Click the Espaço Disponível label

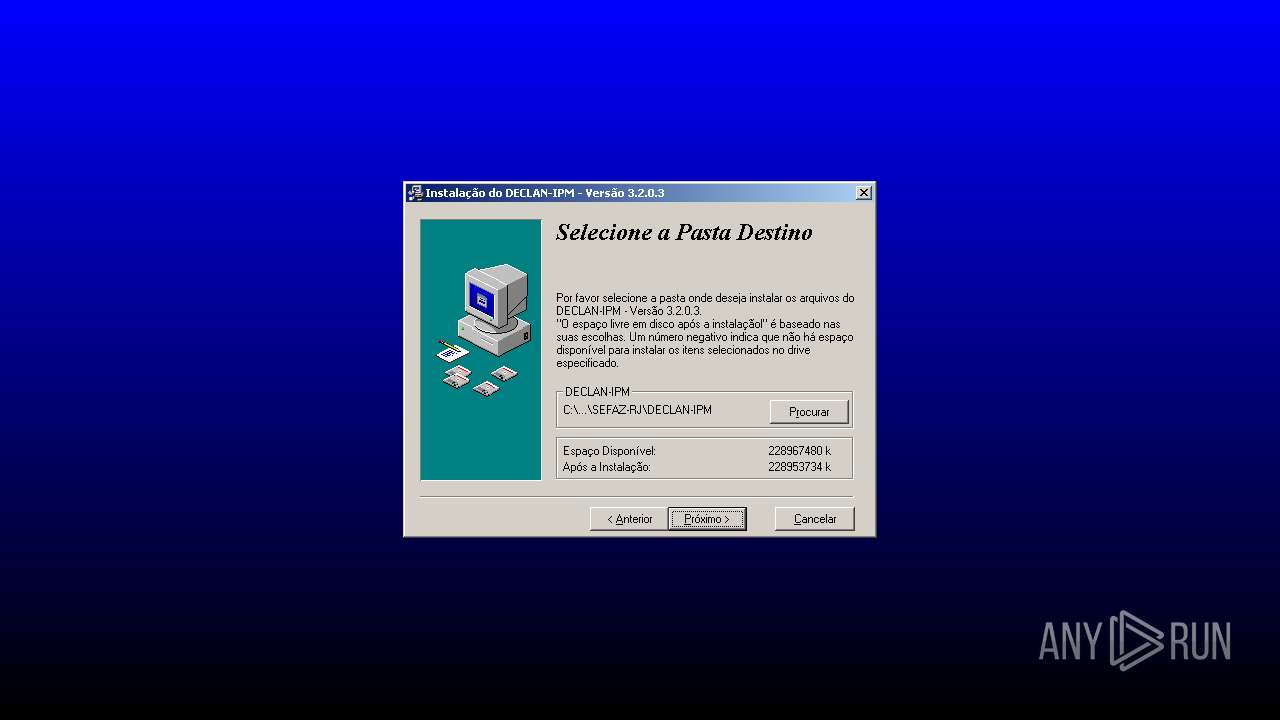tap(609, 451)
